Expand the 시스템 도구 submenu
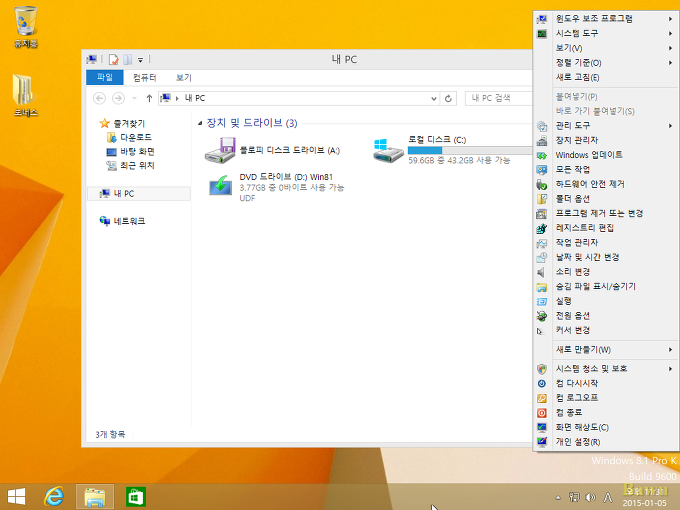Viewport: 680px width, 510px height. [x=606, y=33]
